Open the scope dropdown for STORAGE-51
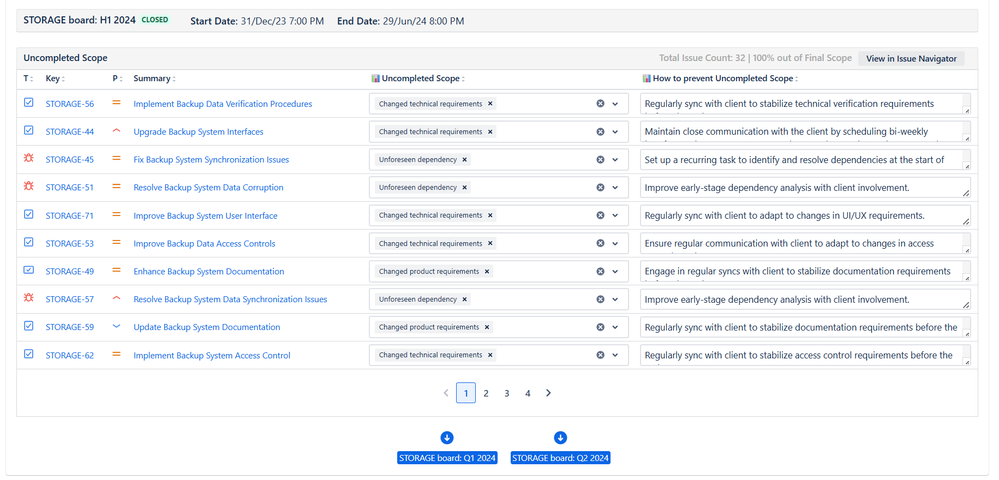The height and width of the screenshot is (480, 999). [615, 187]
